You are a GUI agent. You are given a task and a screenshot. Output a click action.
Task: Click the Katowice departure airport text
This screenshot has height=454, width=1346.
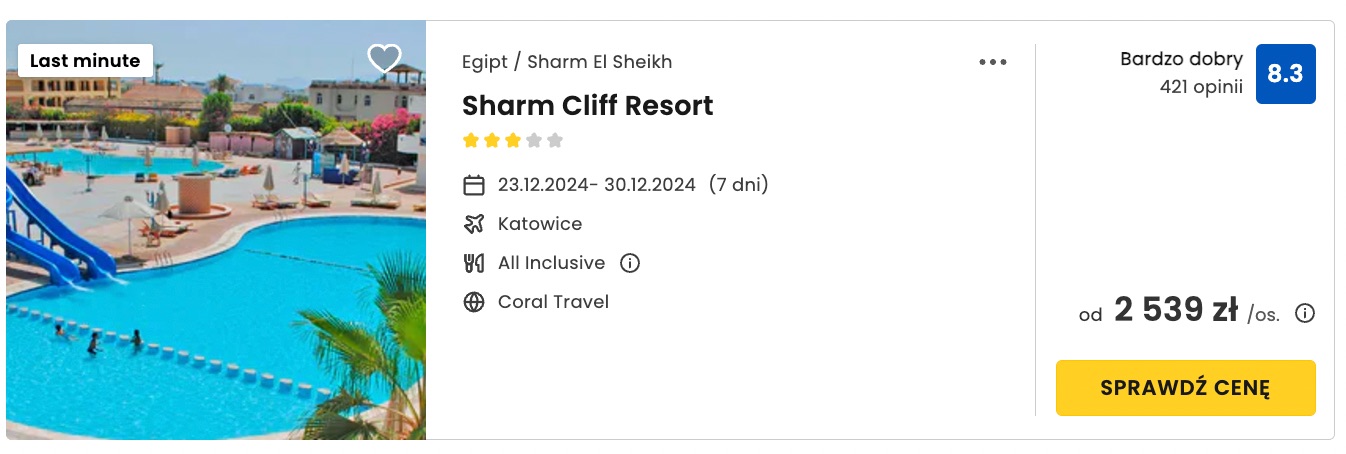tap(540, 224)
